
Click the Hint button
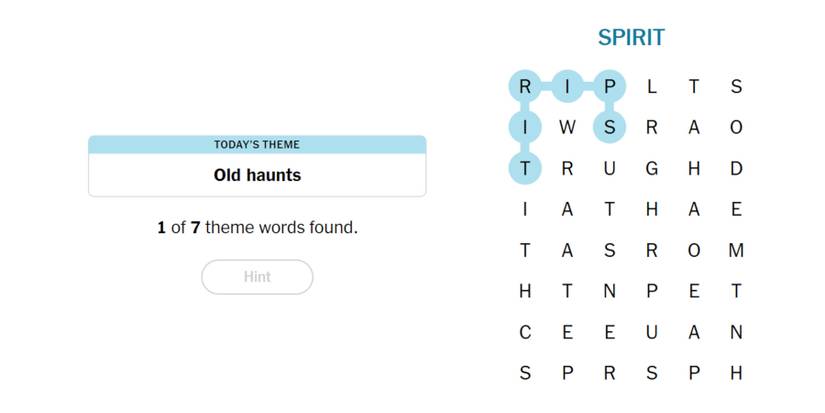(257, 277)
